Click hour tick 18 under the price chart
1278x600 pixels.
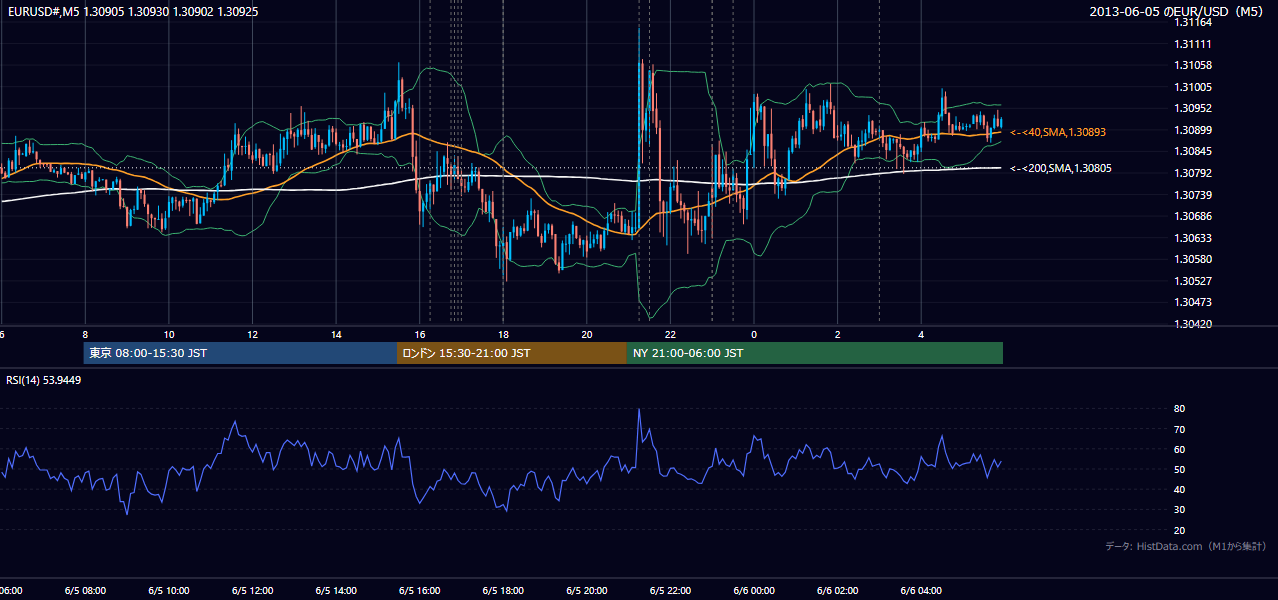click(x=504, y=334)
